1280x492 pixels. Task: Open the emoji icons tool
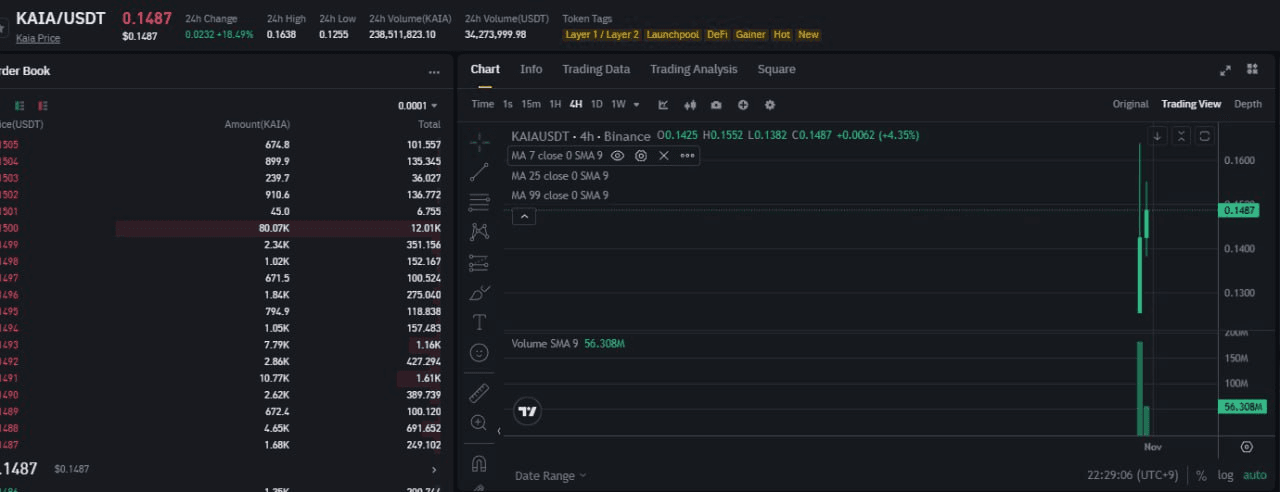pyautogui.click(x=479, y=353)
